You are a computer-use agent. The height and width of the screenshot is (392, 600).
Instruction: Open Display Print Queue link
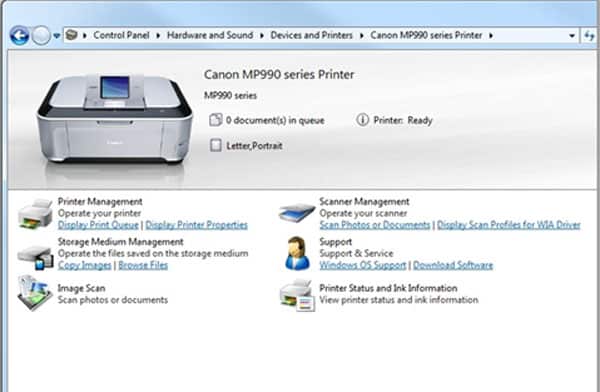coord(98,225)
